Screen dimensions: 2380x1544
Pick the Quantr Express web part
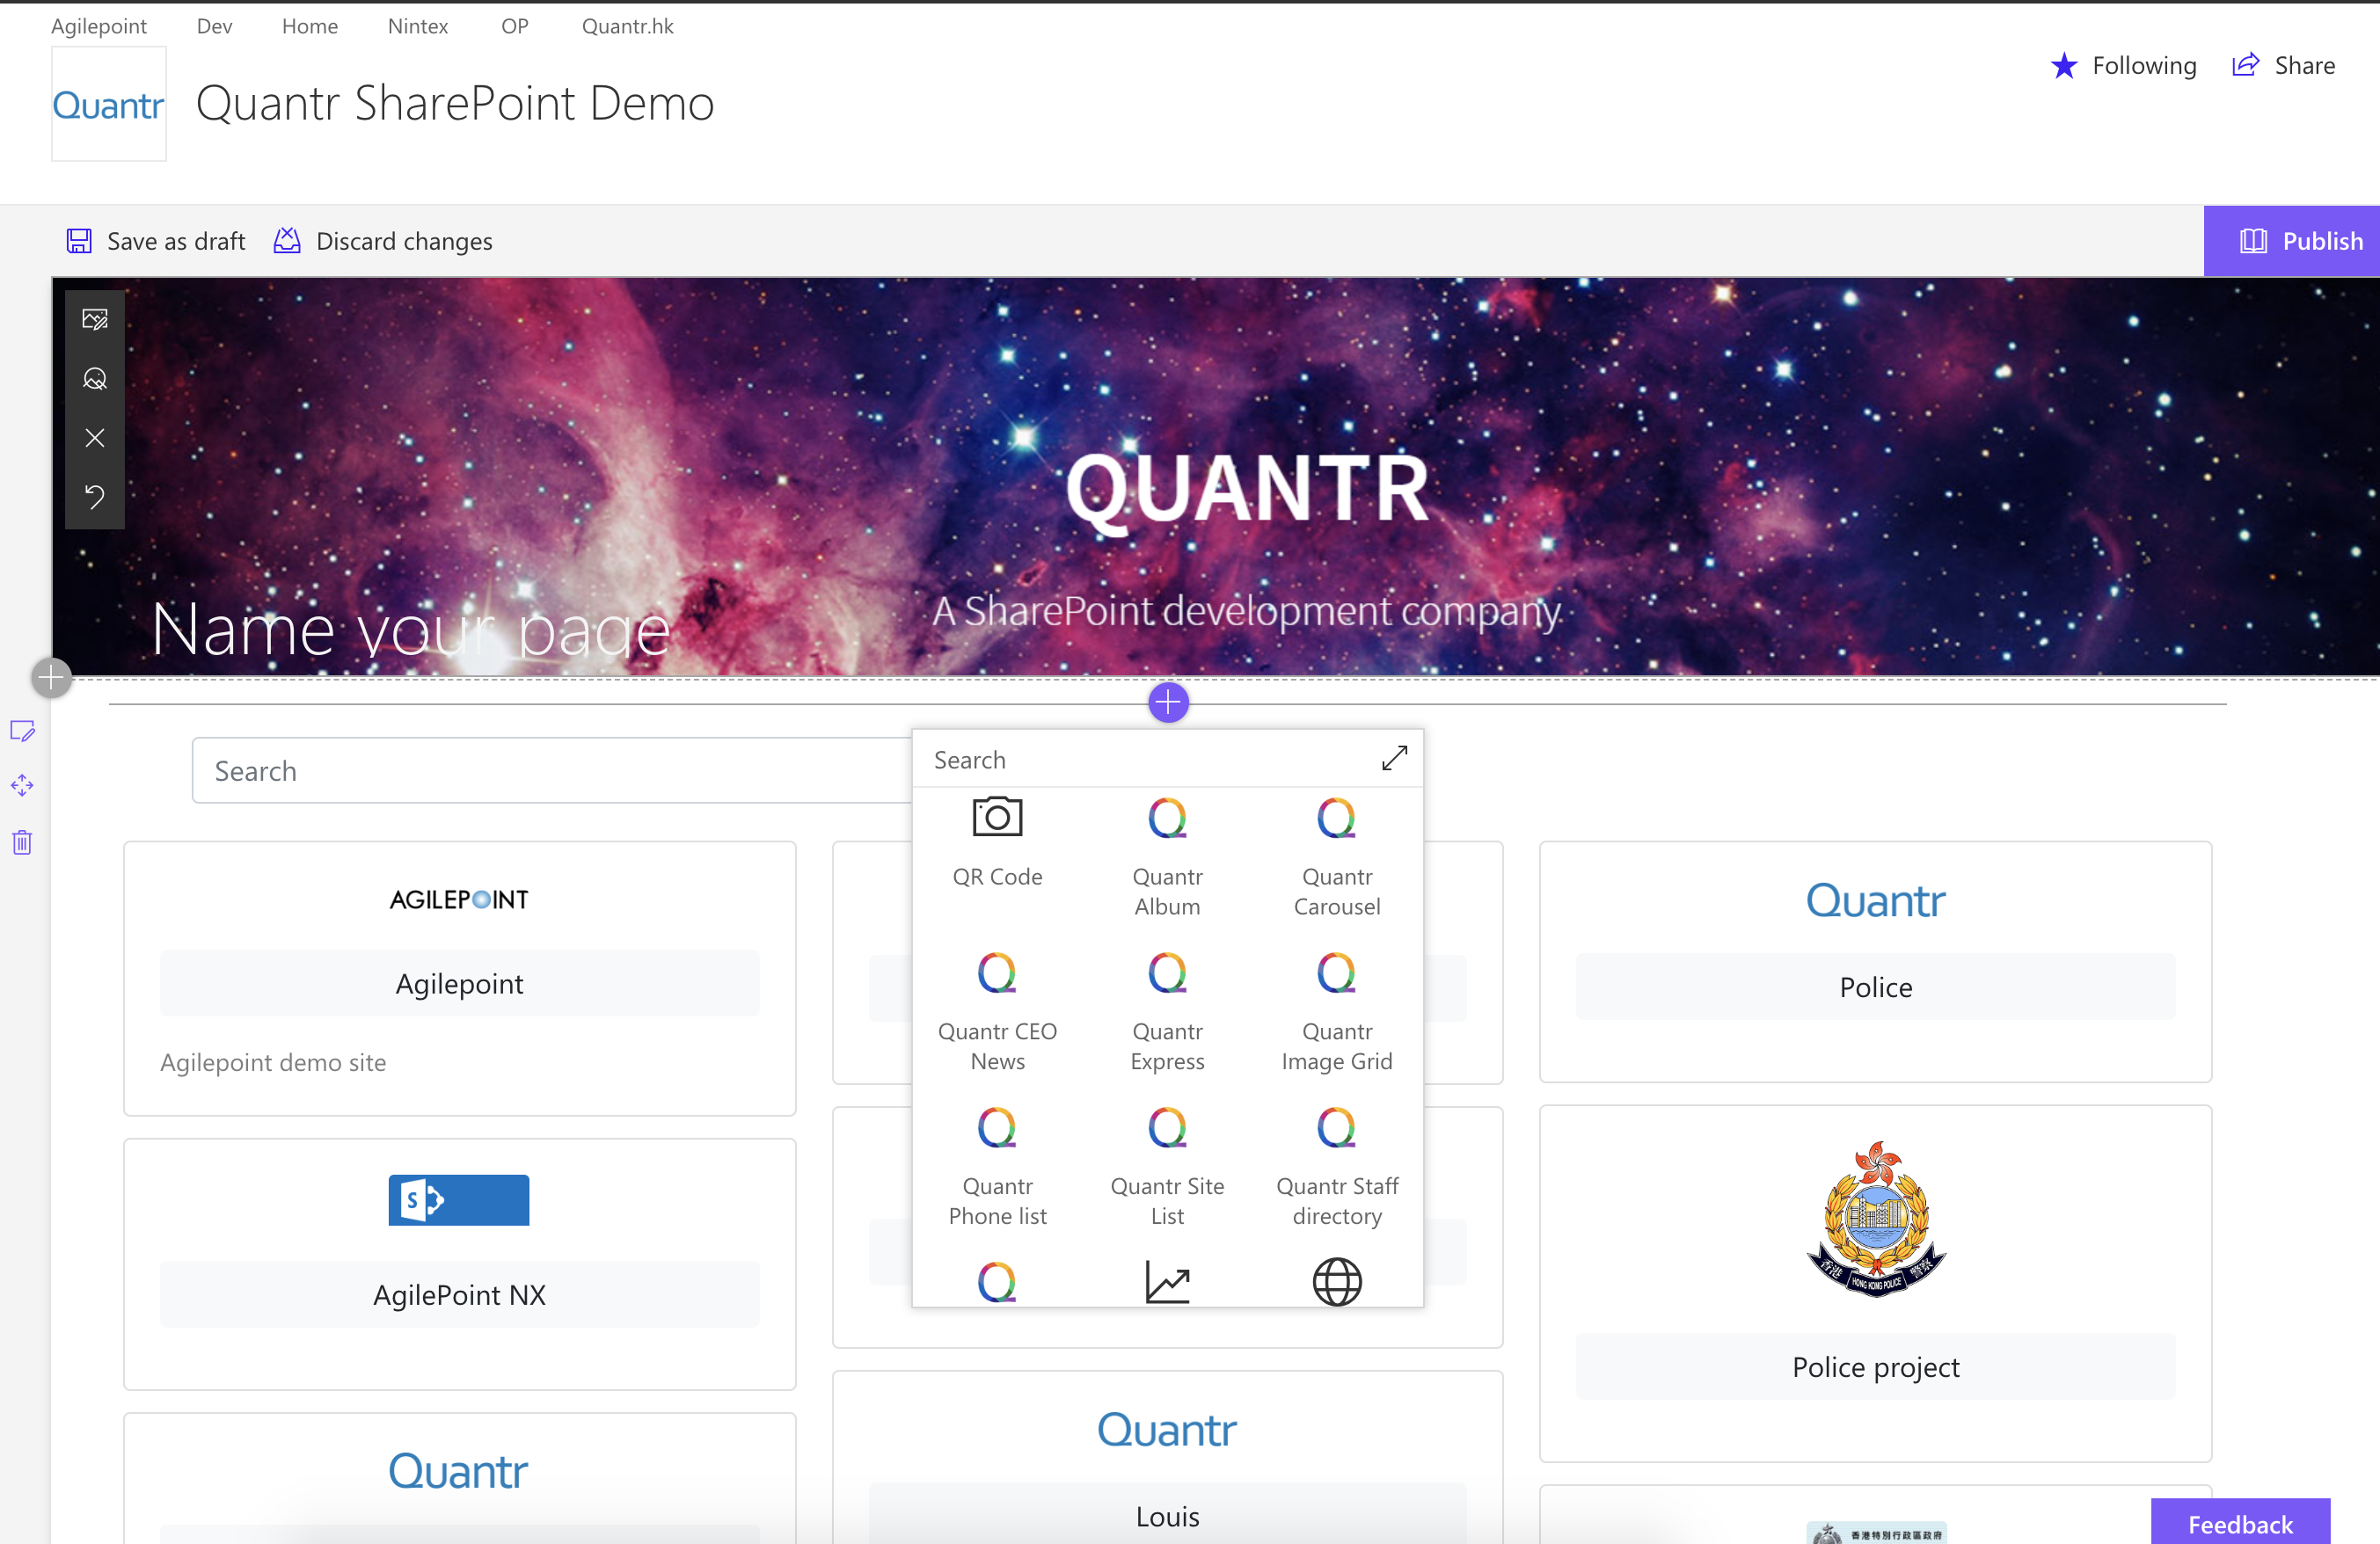coord(1167,1013)
